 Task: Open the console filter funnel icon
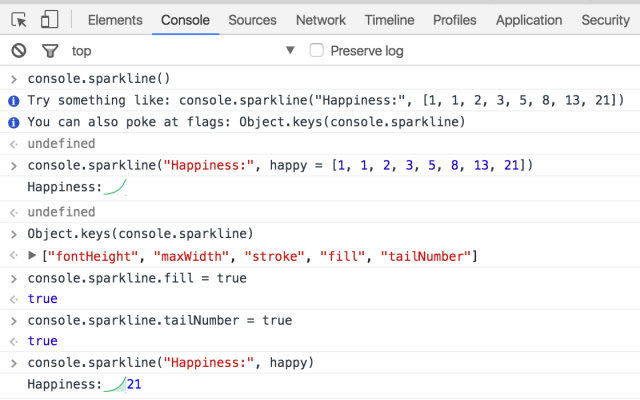pyautogui.click(x=50, y=51)
